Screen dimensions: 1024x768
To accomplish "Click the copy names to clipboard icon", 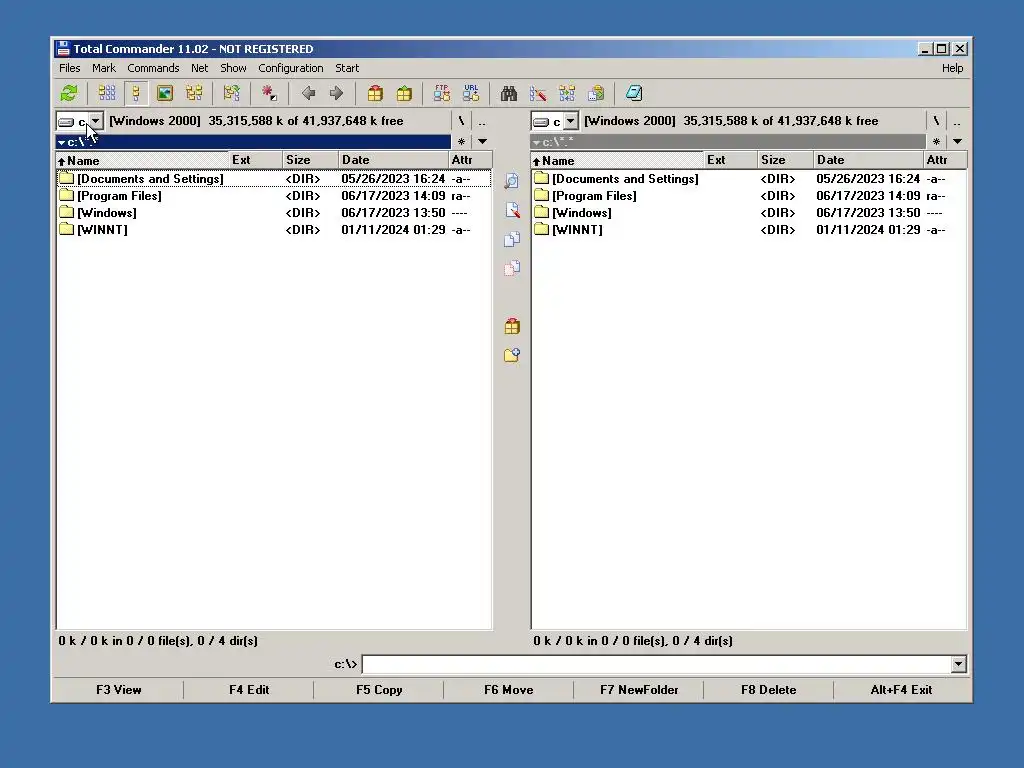I will pos(596,93).
